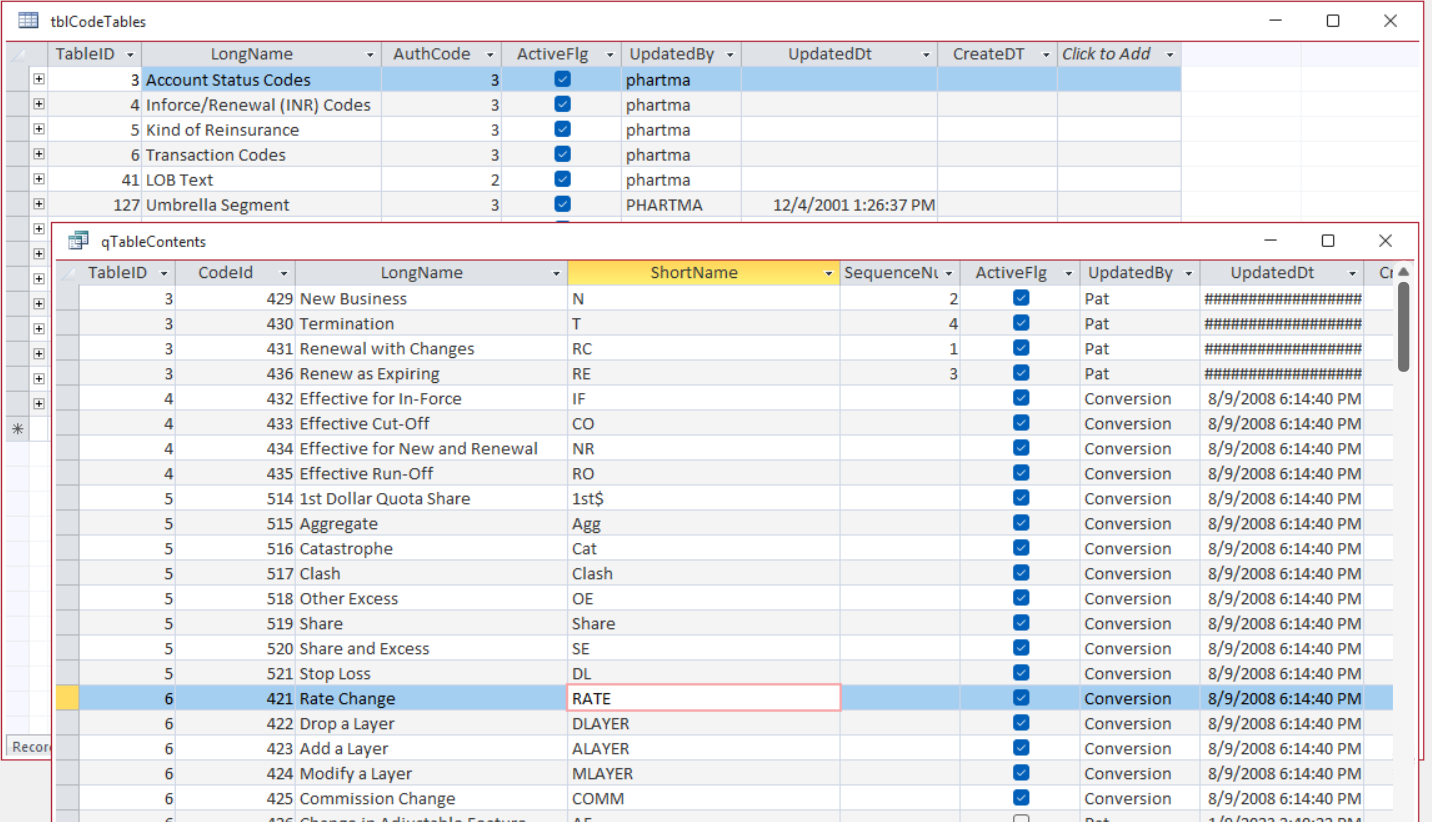The height and width of the screenshot is (822, 1432).
Task: Open the UpdatedBy filter dropdown in tblCodeTables
Action: coord(730,55)
